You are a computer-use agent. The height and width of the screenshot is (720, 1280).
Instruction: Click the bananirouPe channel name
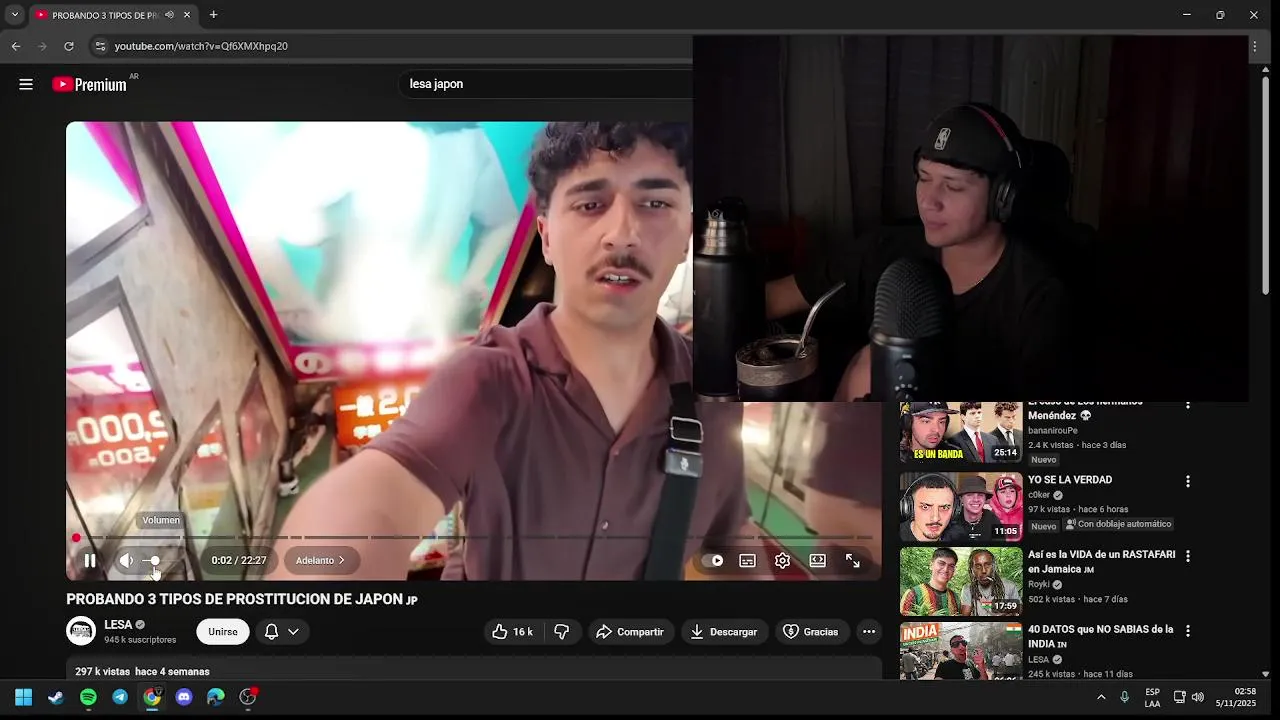[x=1053, y=431]
